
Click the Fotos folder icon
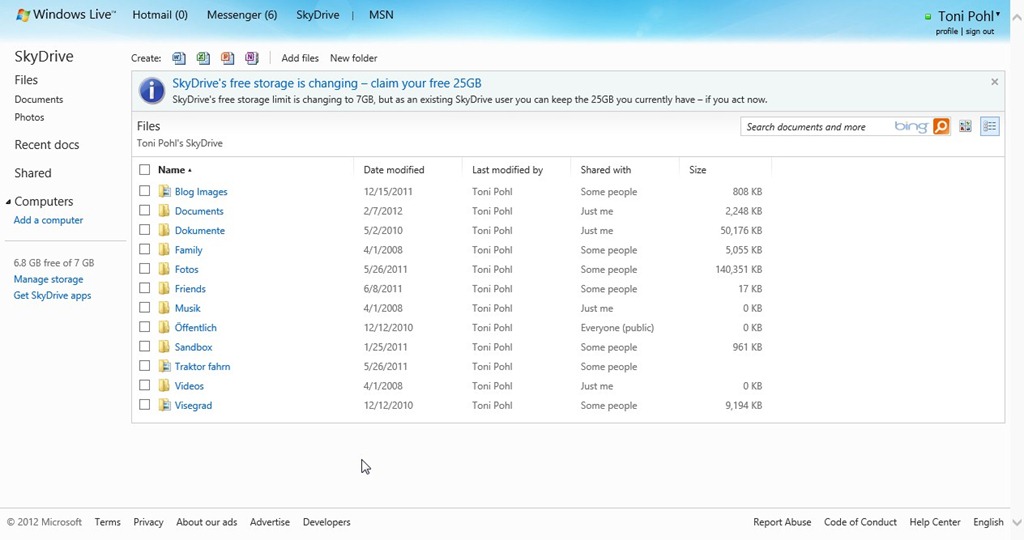165,269
